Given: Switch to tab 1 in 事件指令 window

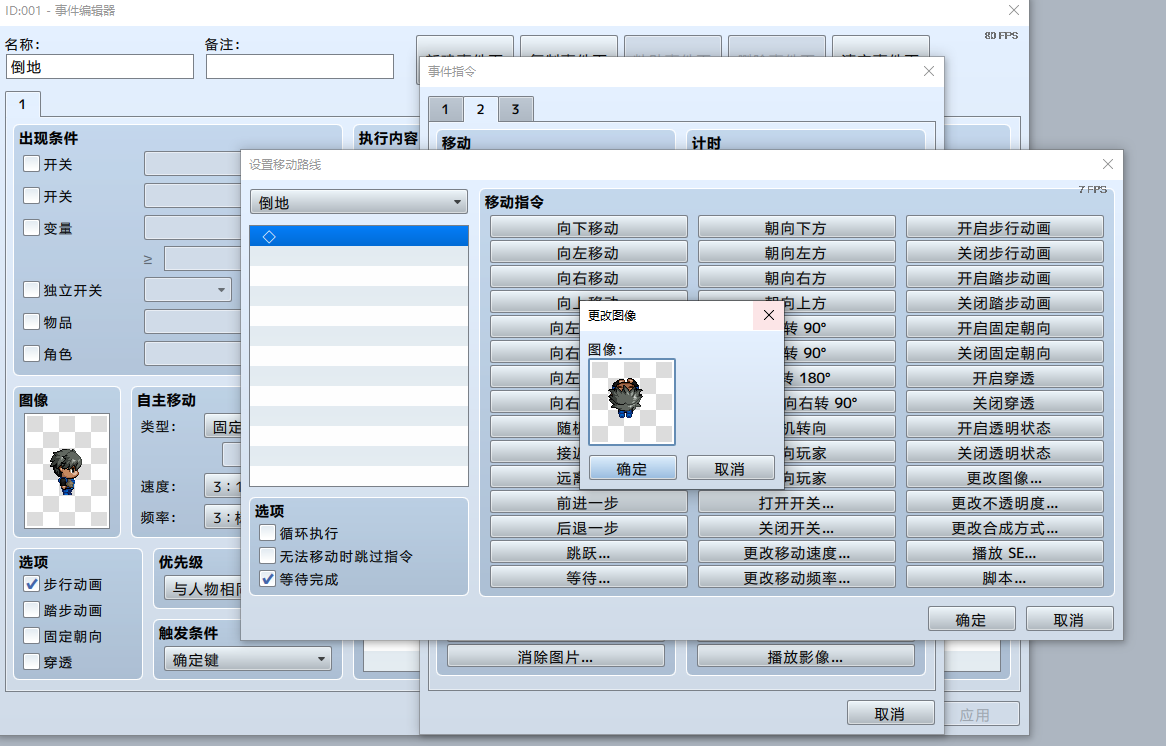Looking at the screenshot, I should click(445, 109).
